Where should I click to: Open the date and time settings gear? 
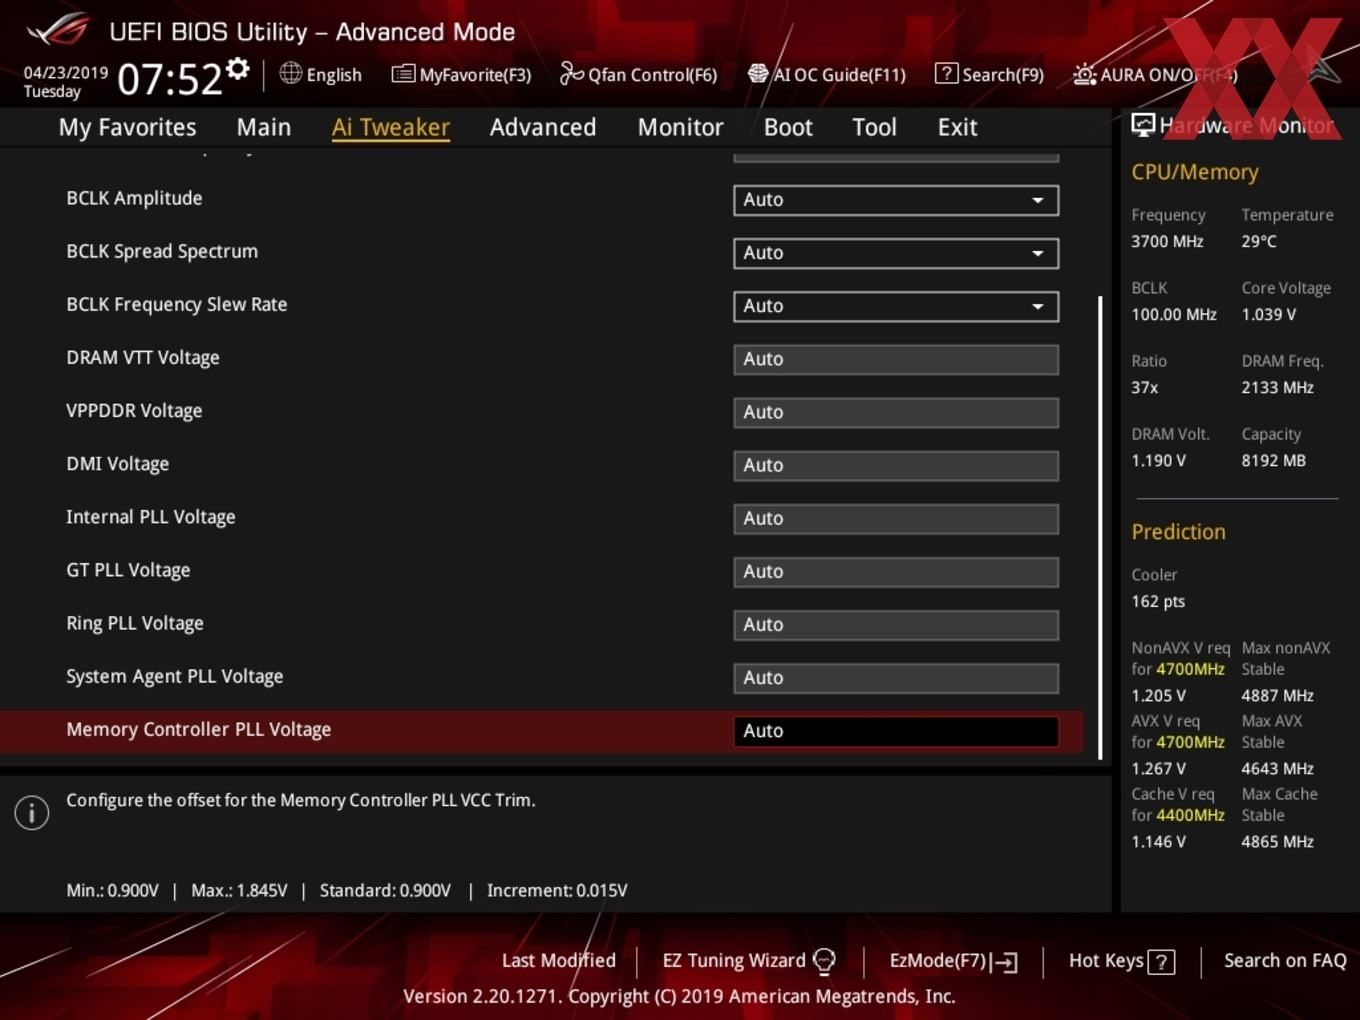click(x=237, y=68)
